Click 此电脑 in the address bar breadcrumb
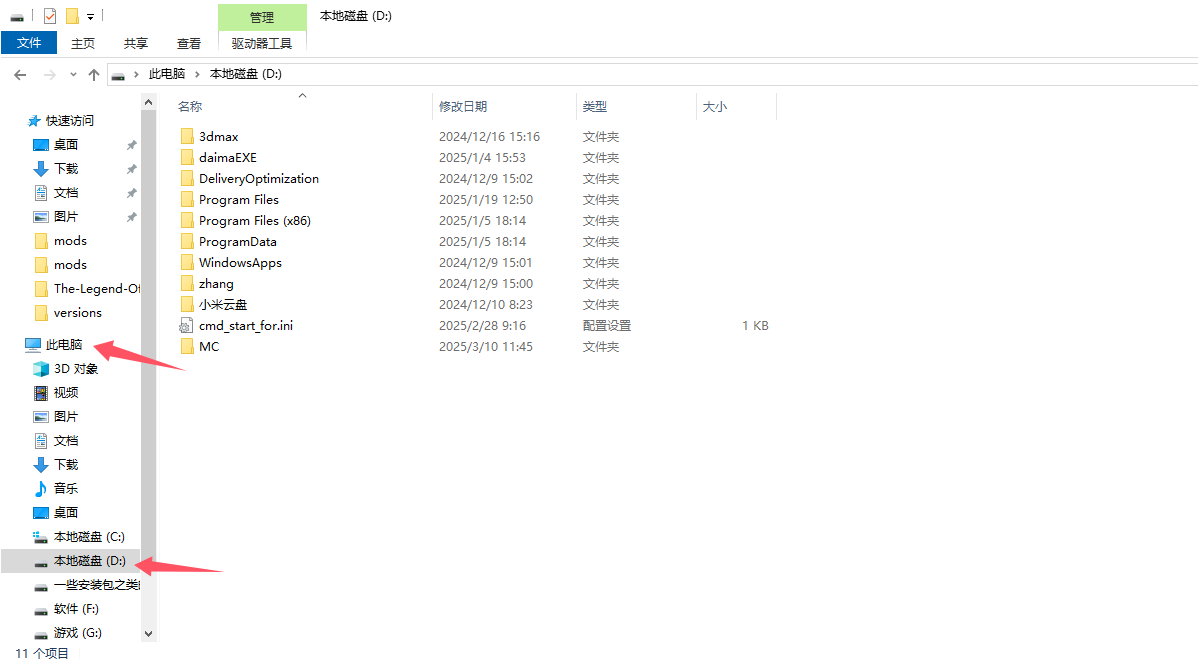The height and width of the screenshot is (666, 1198). (167, 75)
